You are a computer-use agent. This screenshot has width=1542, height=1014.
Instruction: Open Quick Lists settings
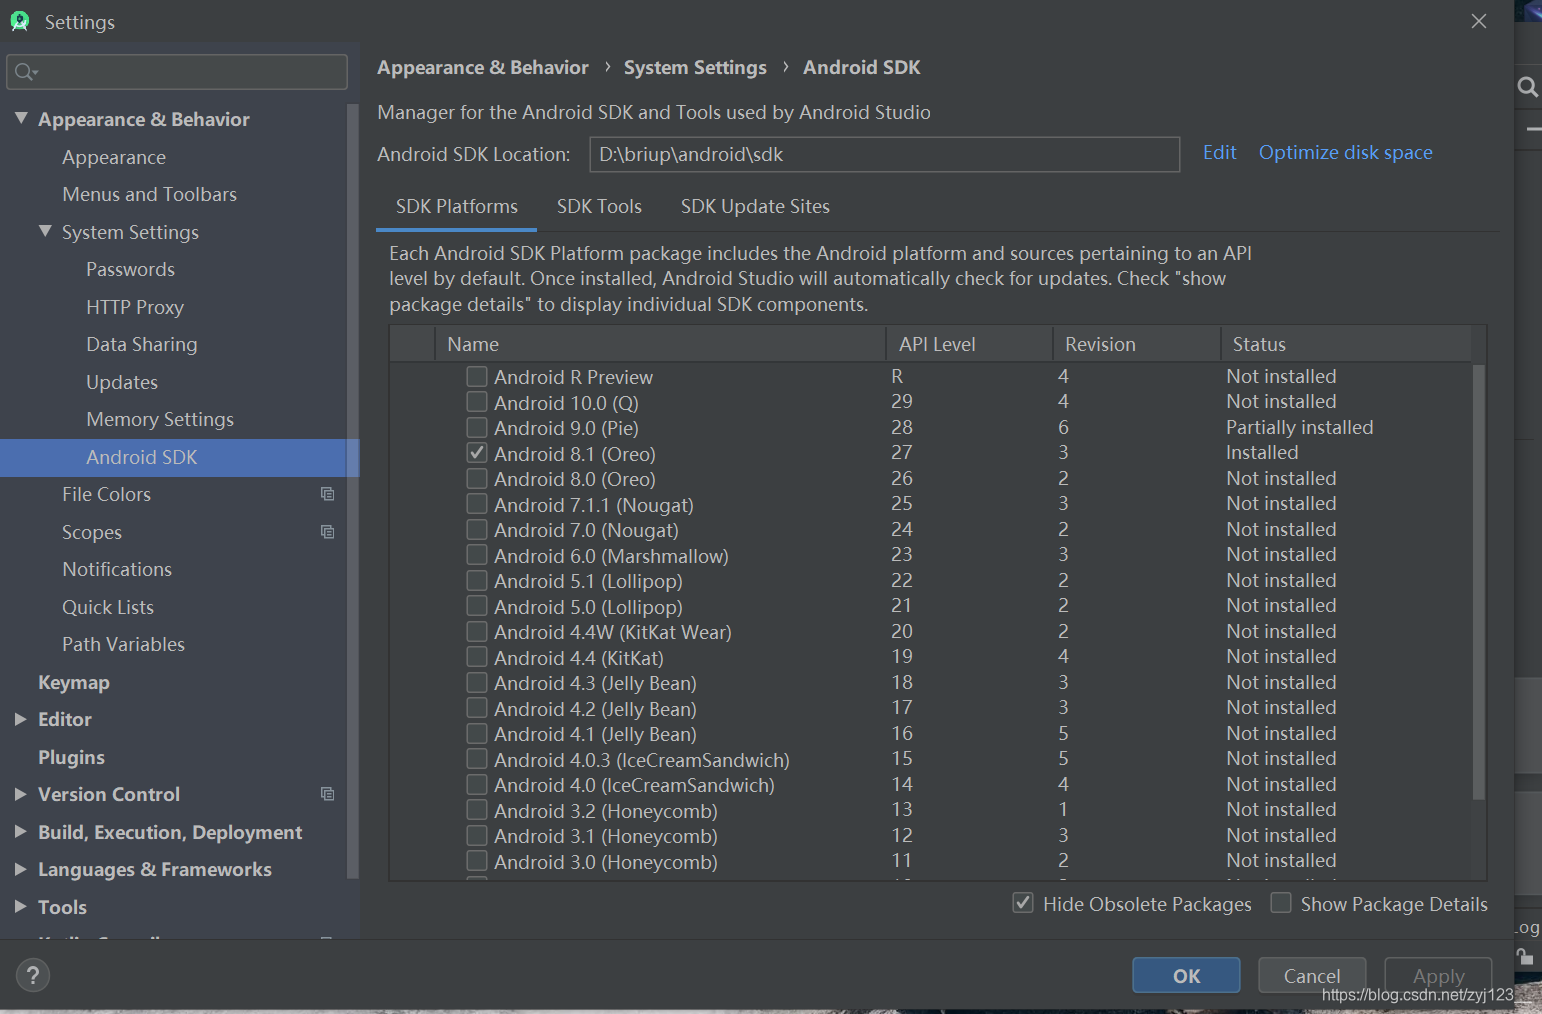click(108, 607)
